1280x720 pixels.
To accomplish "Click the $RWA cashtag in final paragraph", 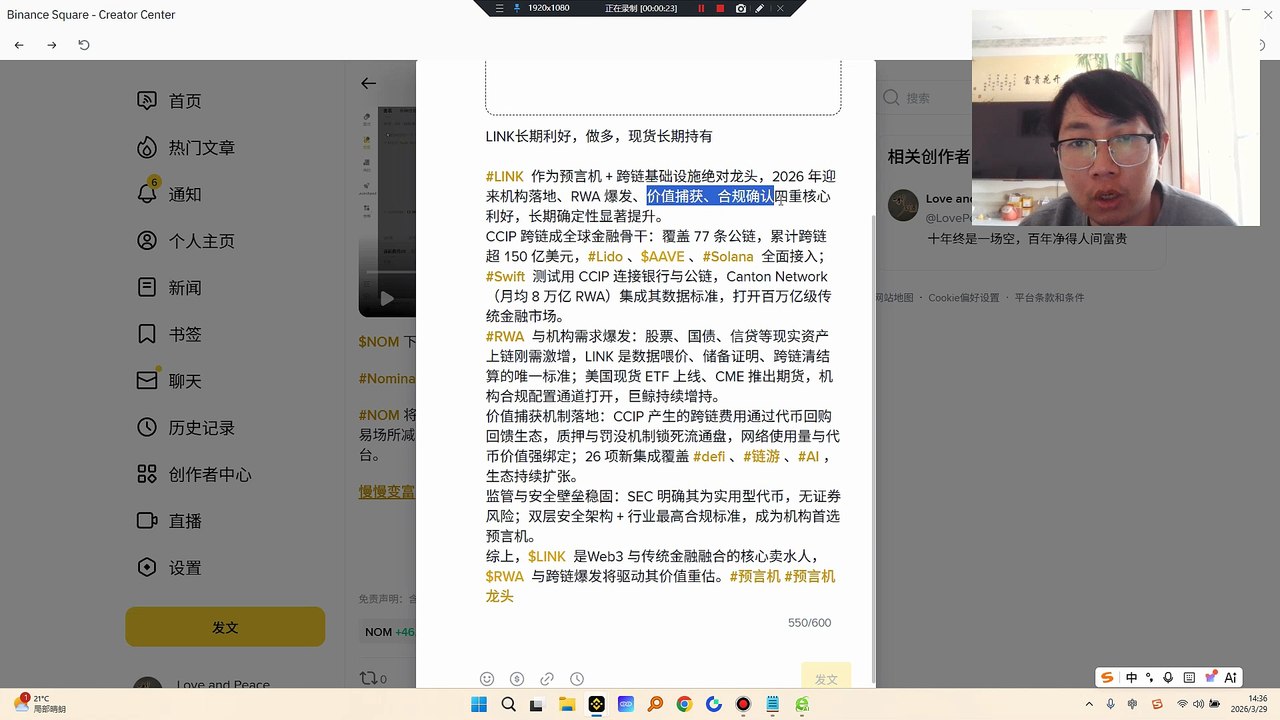I will [505, 577].
